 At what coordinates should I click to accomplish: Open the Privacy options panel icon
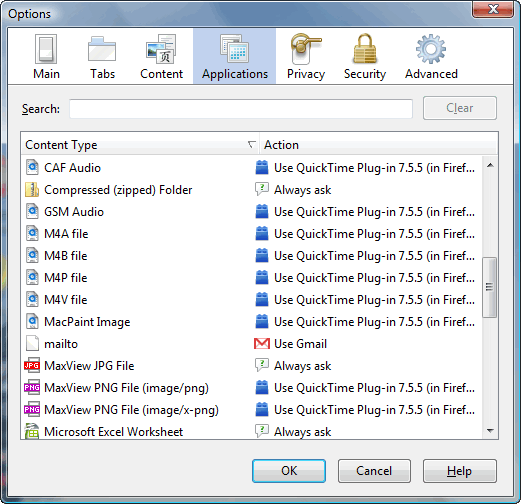305,49
